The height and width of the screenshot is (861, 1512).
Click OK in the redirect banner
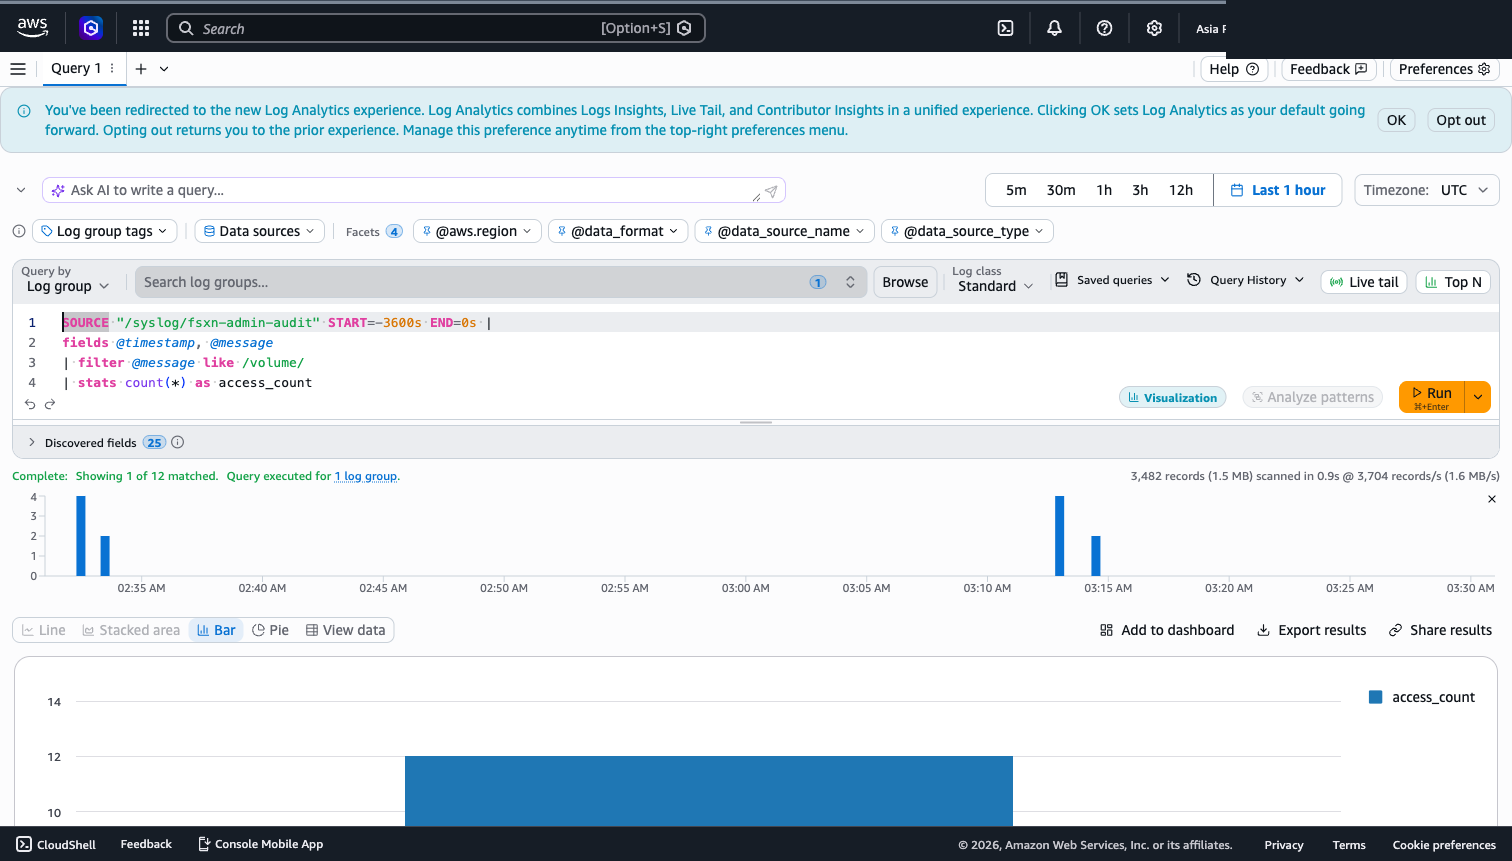(x=1396, y=120)
